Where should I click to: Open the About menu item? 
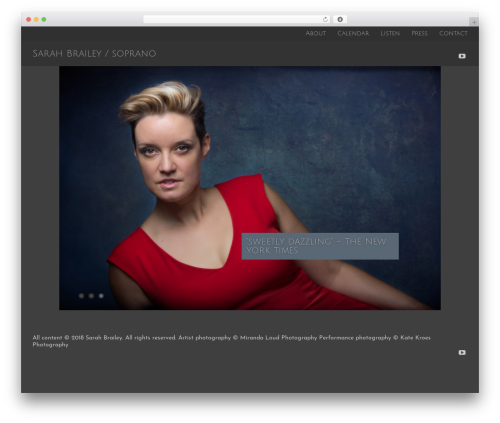coord(316,34)
